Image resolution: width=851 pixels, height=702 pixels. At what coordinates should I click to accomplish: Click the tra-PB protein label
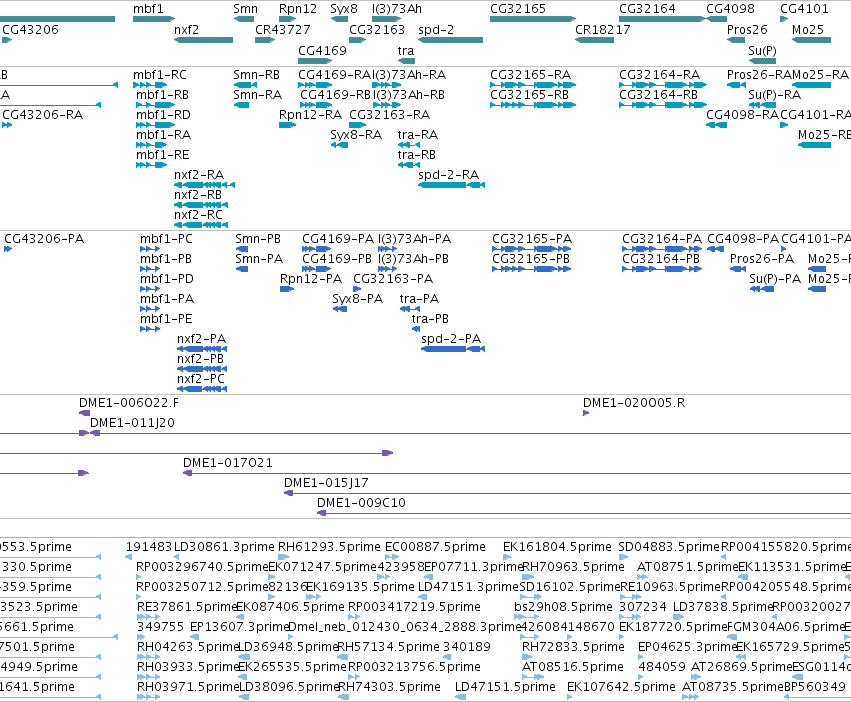430,319
